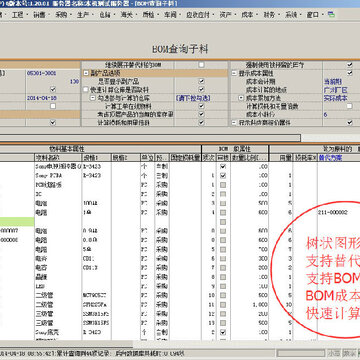Open the 采购 menu
The height and width of the screenshot is (360, 360).
pos(61,15)
